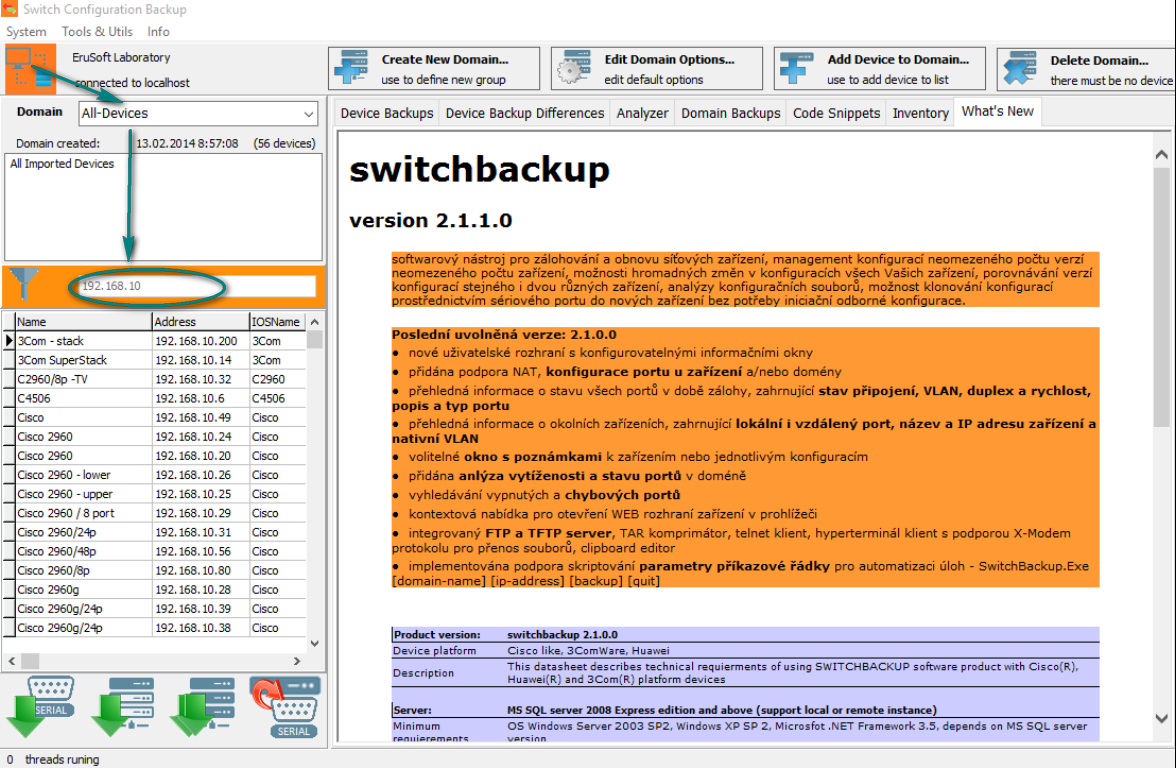Click the serial backup icon with green arrow
1176x768 pixels.
pos(42,706)
